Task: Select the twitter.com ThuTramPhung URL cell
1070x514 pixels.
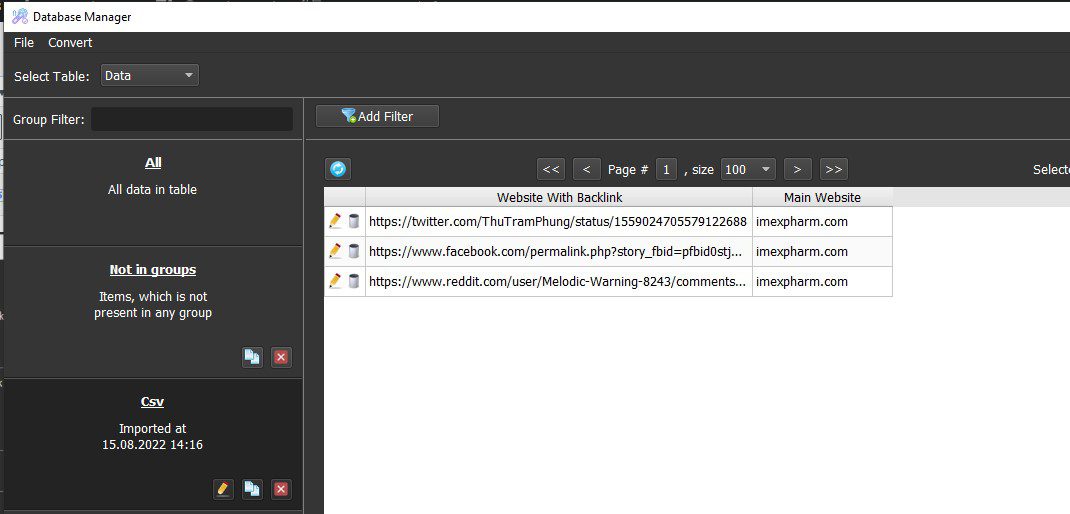Action: click(559, 221)
